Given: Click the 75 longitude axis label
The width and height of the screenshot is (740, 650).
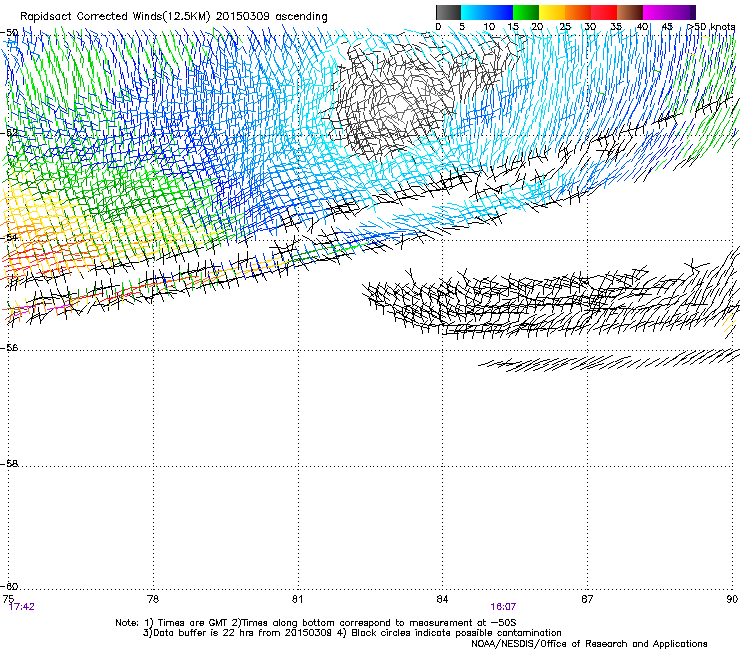Looking at the screenshot, I should 8,599.
